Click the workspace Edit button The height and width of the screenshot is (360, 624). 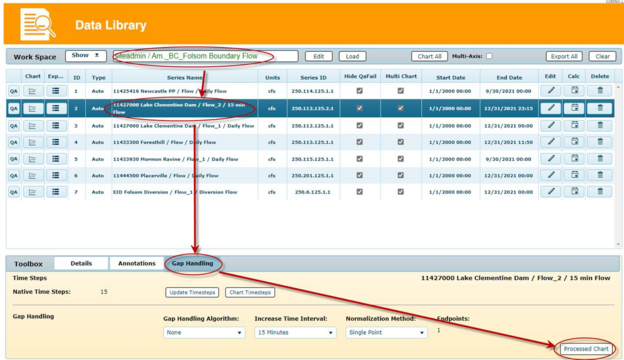pos(319,56)
